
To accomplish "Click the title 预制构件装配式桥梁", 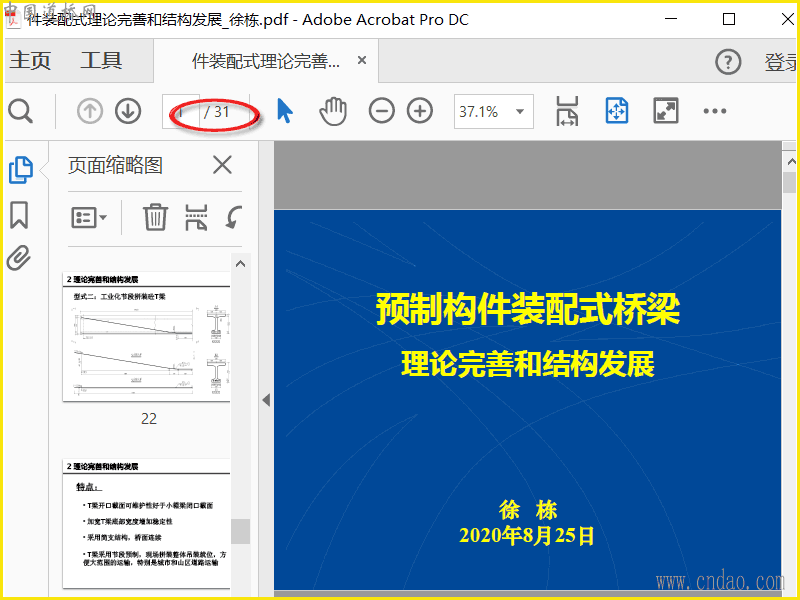I will pos(528,309).
